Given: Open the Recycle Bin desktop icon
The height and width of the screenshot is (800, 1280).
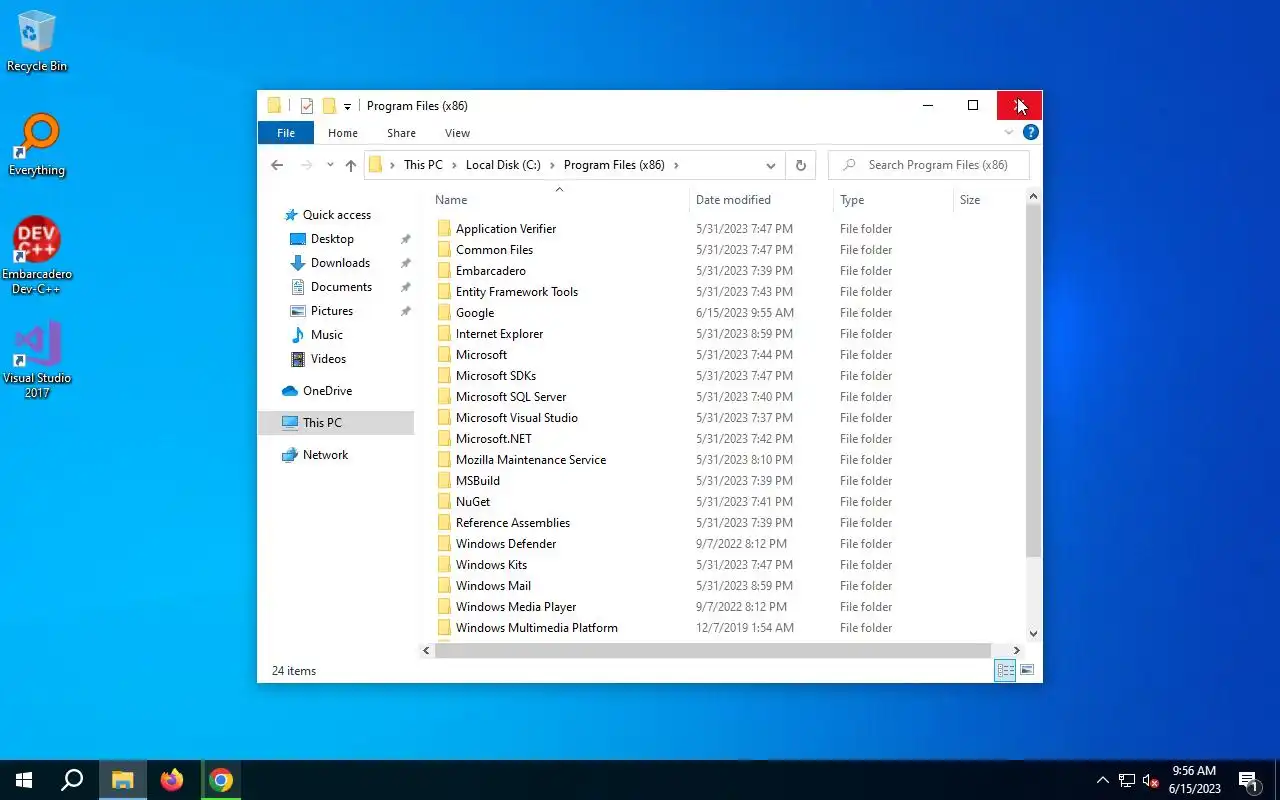Looking at the screenshot, I should pyautogui.click(x=37, y=42).
